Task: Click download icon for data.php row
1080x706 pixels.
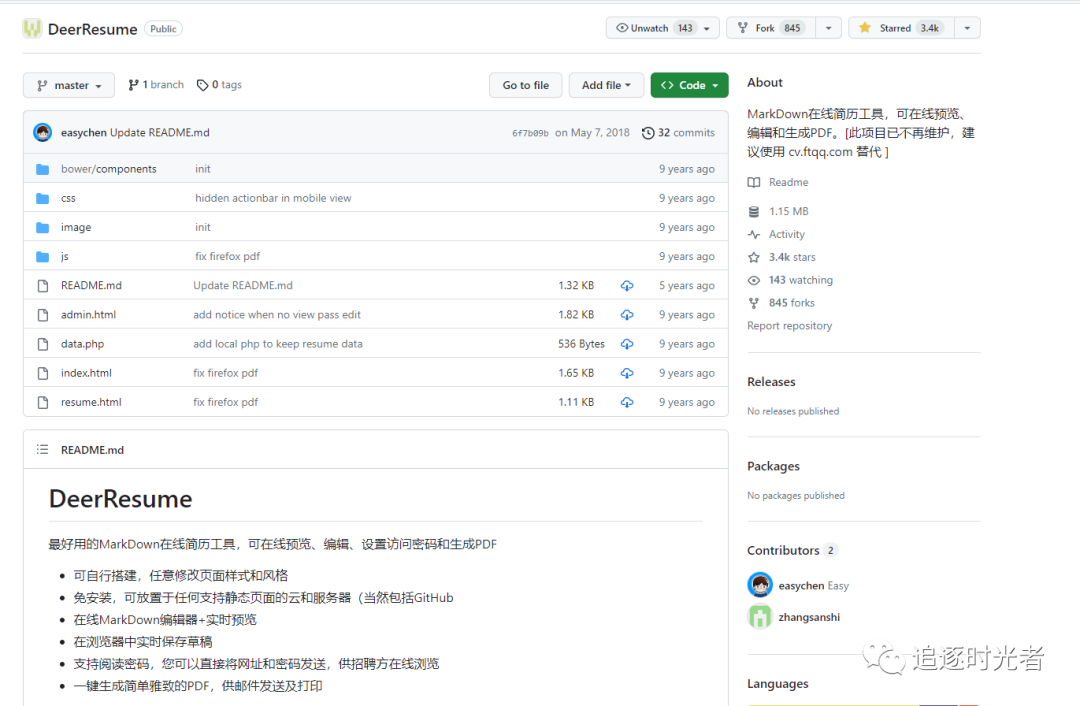Action: [x=627, y=344]
